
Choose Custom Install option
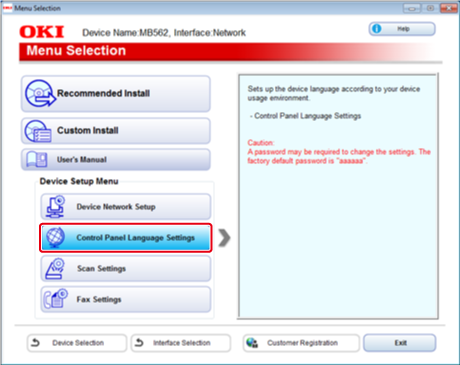coord(116,131)
